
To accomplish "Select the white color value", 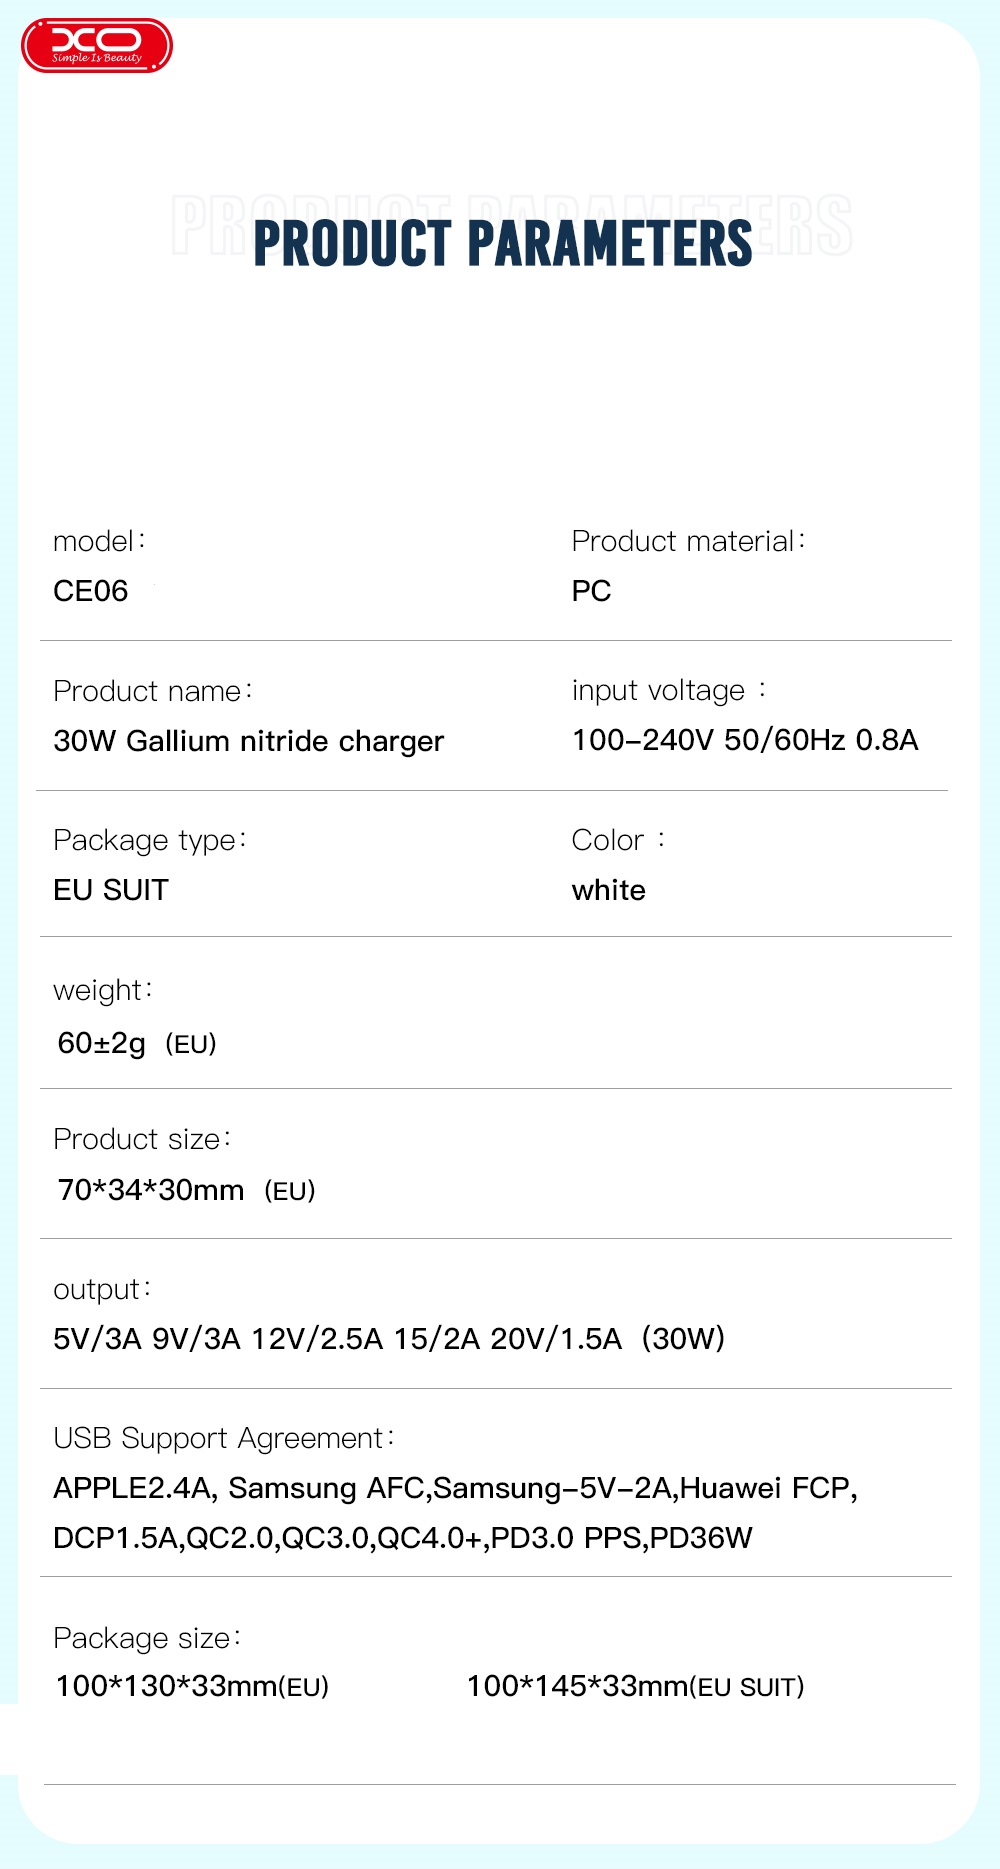I will (x=608, y=890).
